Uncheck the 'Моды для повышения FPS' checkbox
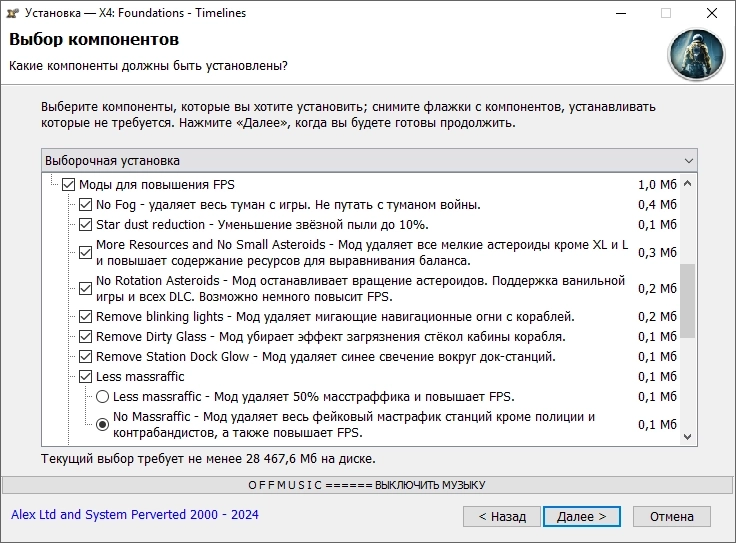 [x=69, y=184]
